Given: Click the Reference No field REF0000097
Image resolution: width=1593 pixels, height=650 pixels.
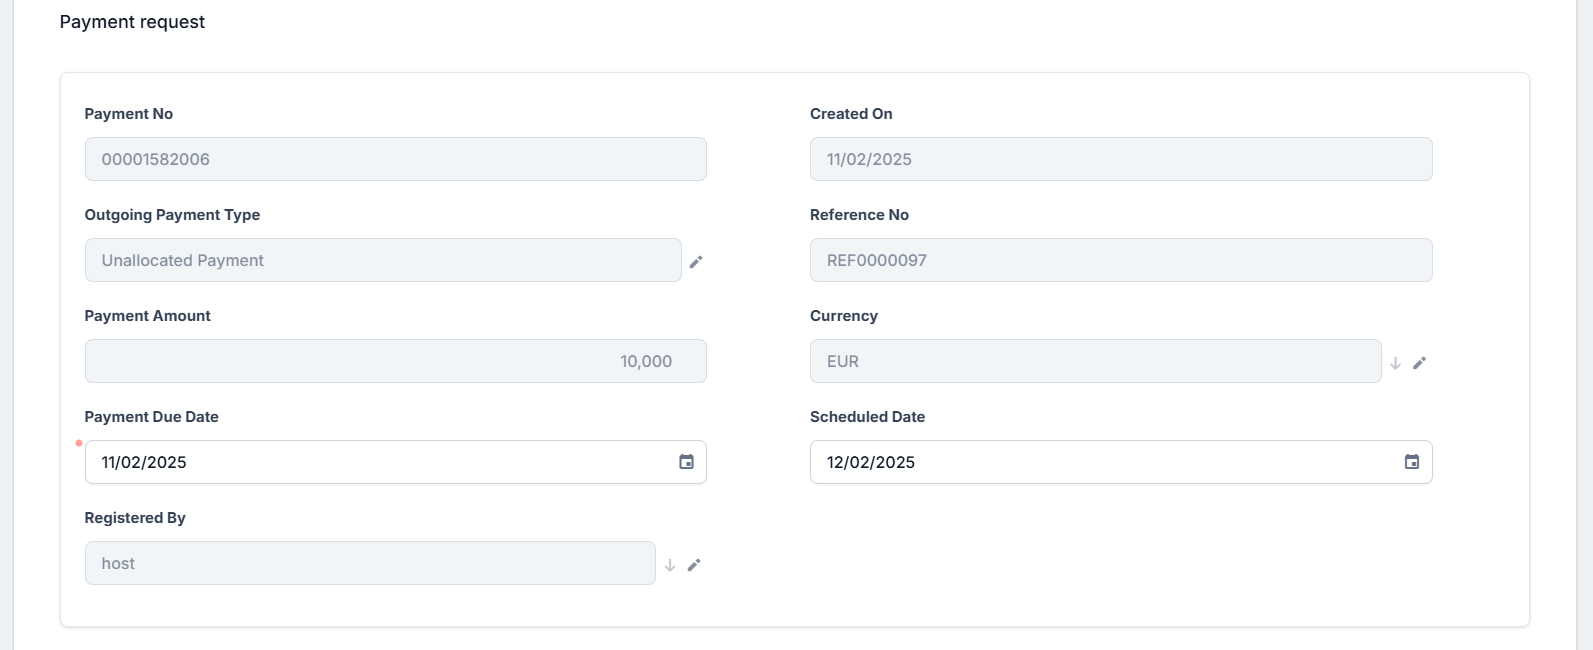Looking at the screenshot, I should [1120, 260].
